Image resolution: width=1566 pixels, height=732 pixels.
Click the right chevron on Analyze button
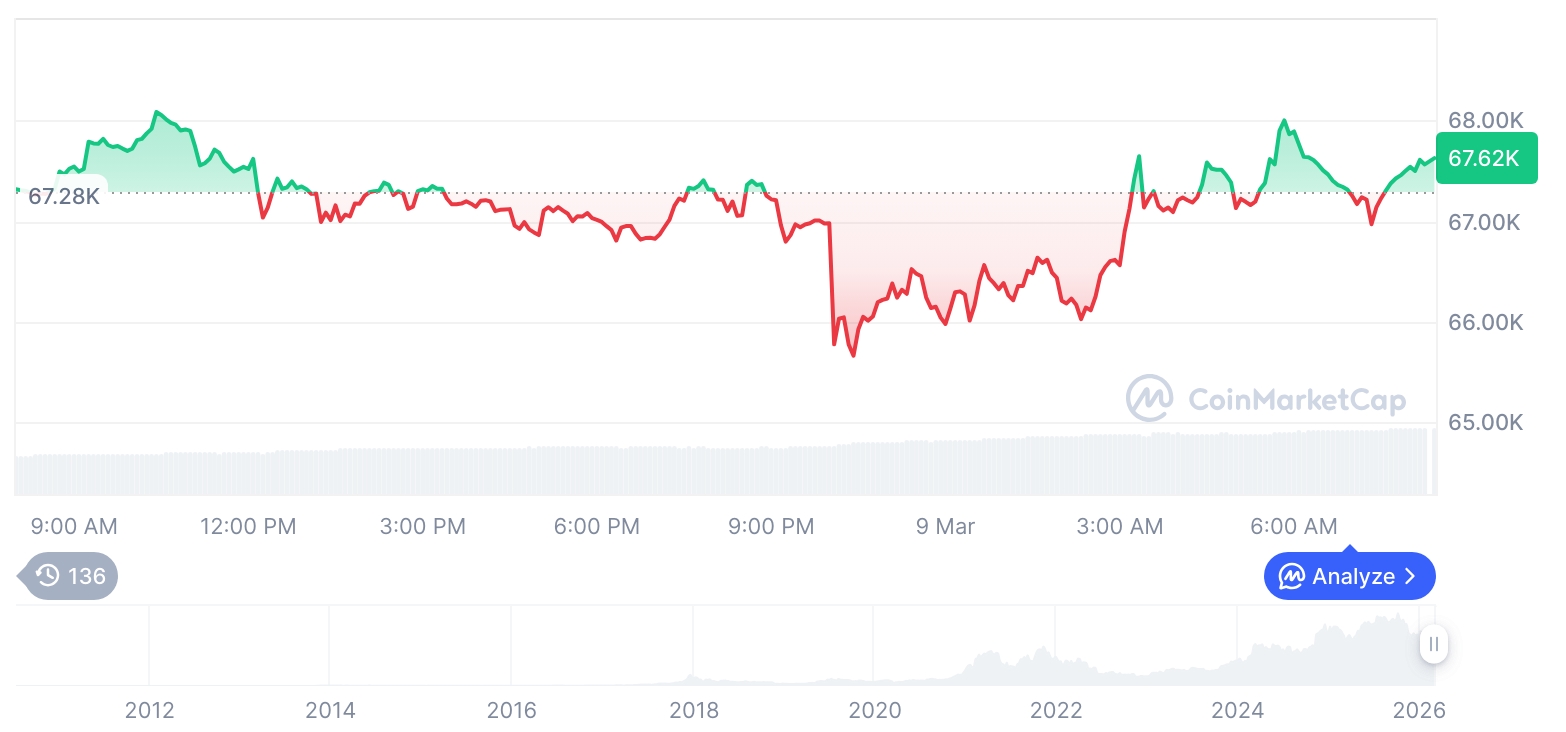click(1410, 576)
